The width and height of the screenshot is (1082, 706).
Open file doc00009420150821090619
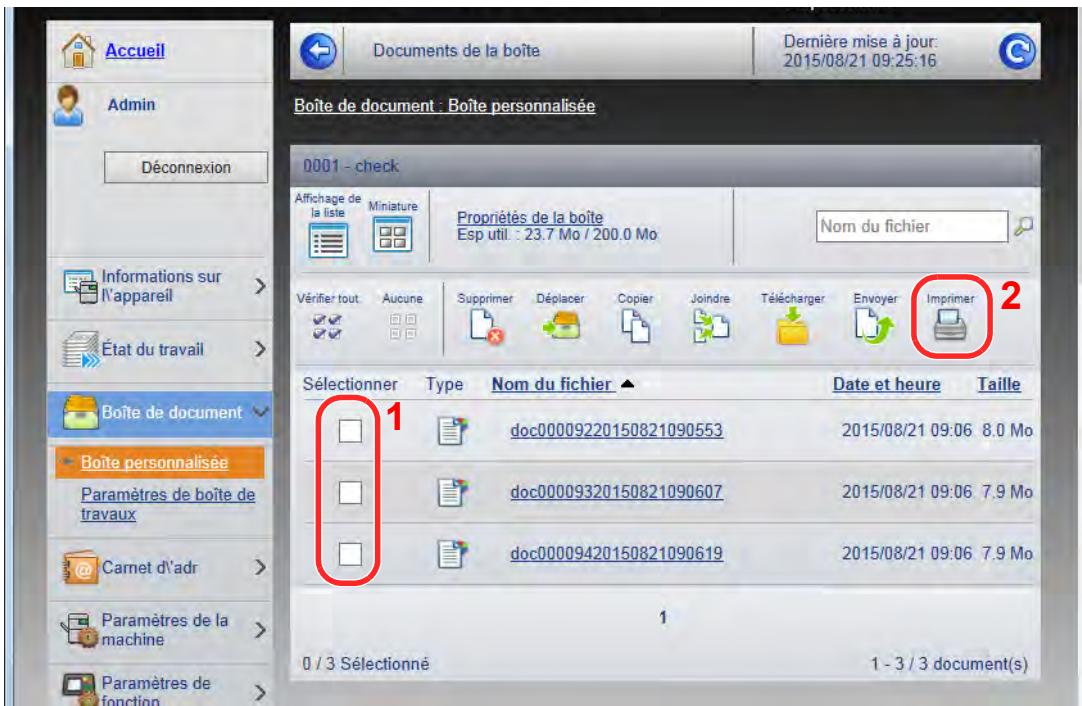pyautogui.click(x=616, y=553)
